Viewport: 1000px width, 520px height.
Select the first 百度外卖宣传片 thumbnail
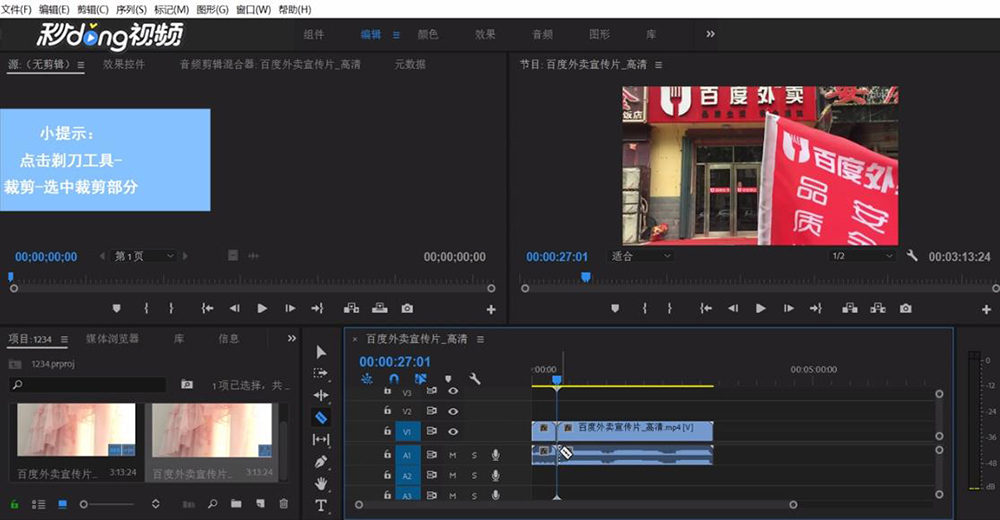click(77, 430)
